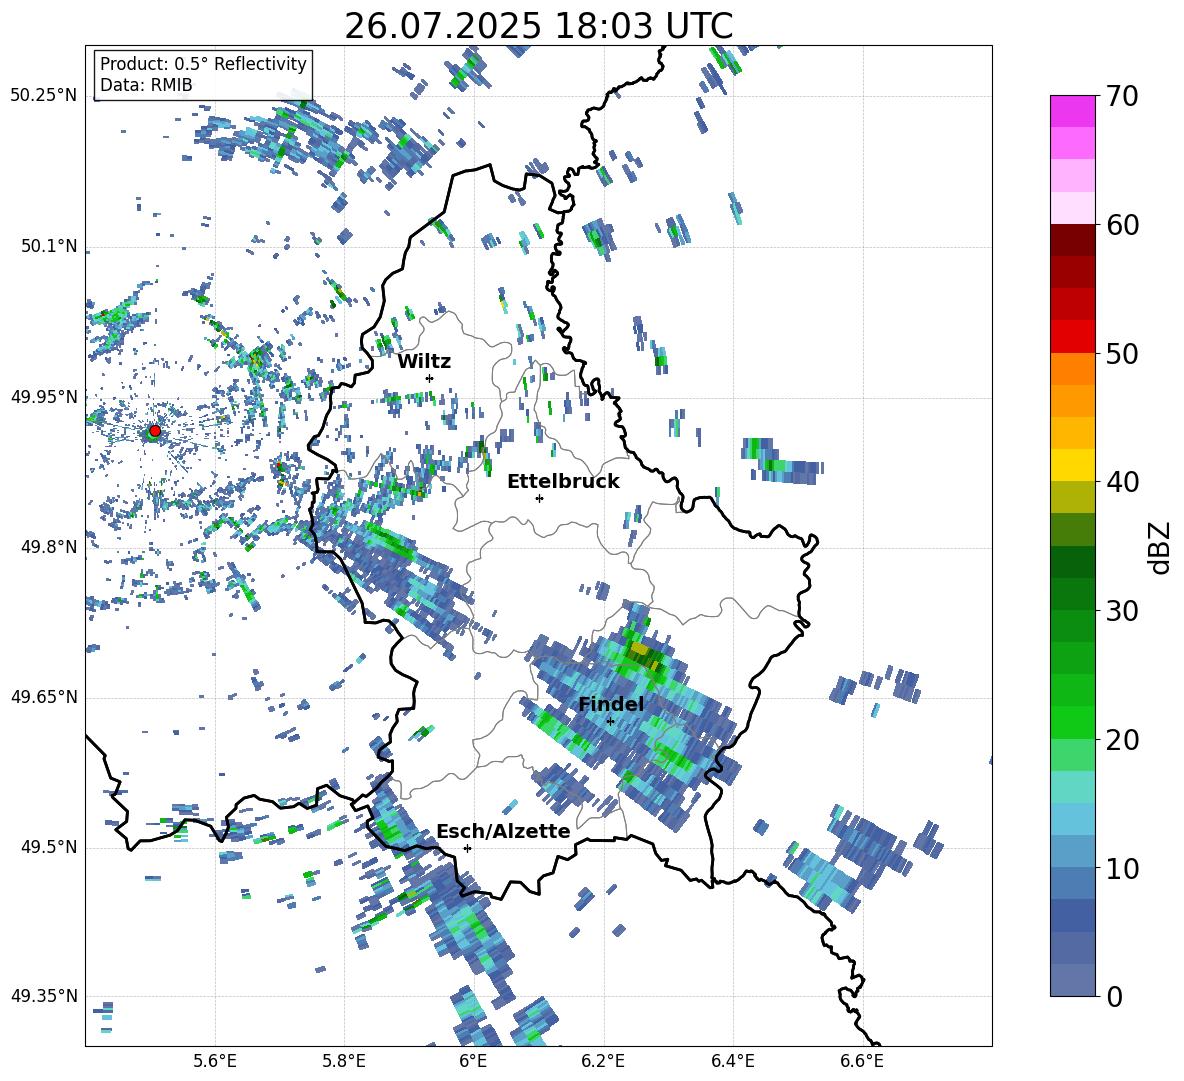Click the Ettelbruck station cross marker

coord(539,498)
